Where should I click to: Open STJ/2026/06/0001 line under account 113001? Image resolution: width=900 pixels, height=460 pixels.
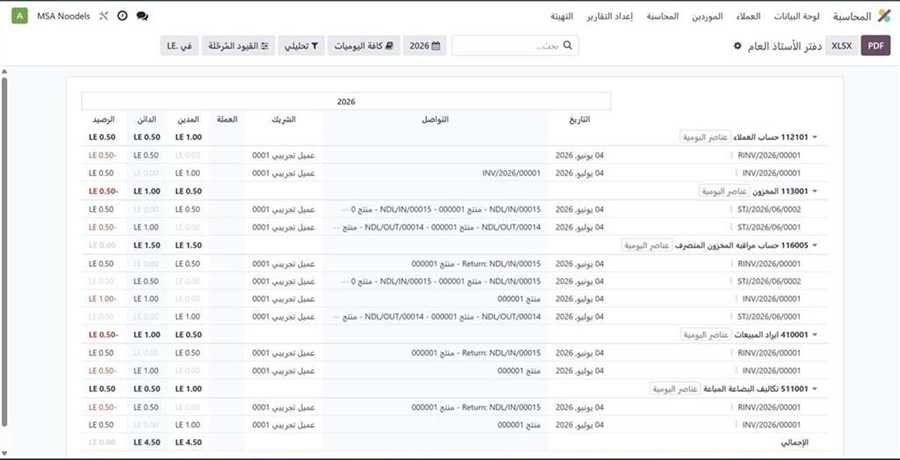coord(769,227)
